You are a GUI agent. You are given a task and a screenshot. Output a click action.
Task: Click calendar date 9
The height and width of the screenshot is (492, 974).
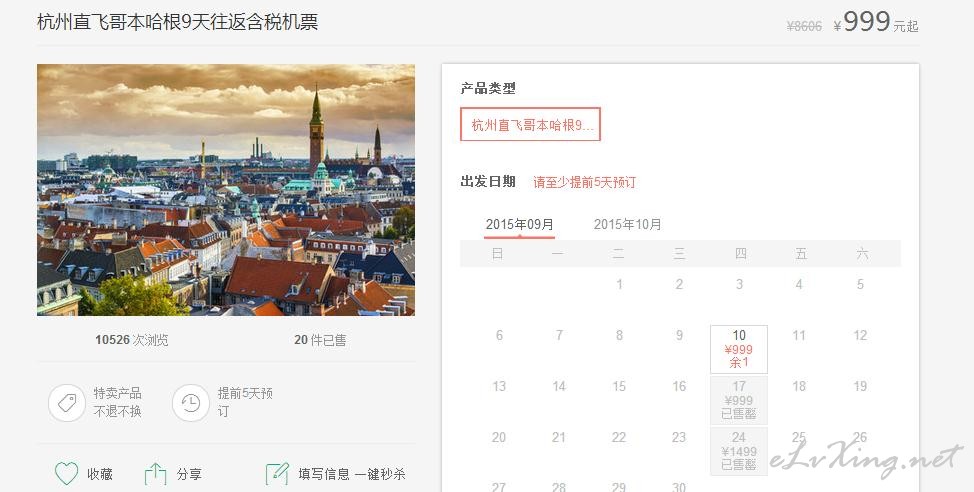[x=679, y=335]
